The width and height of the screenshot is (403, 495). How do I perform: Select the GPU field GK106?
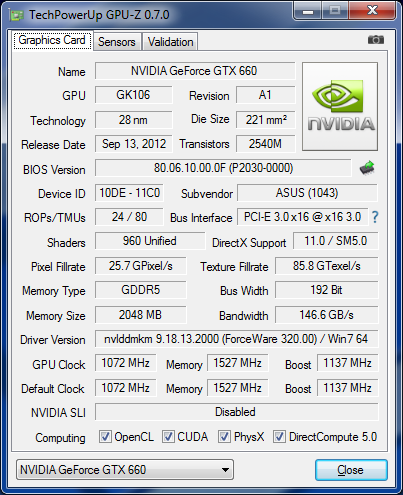click(x=133, y=95)
